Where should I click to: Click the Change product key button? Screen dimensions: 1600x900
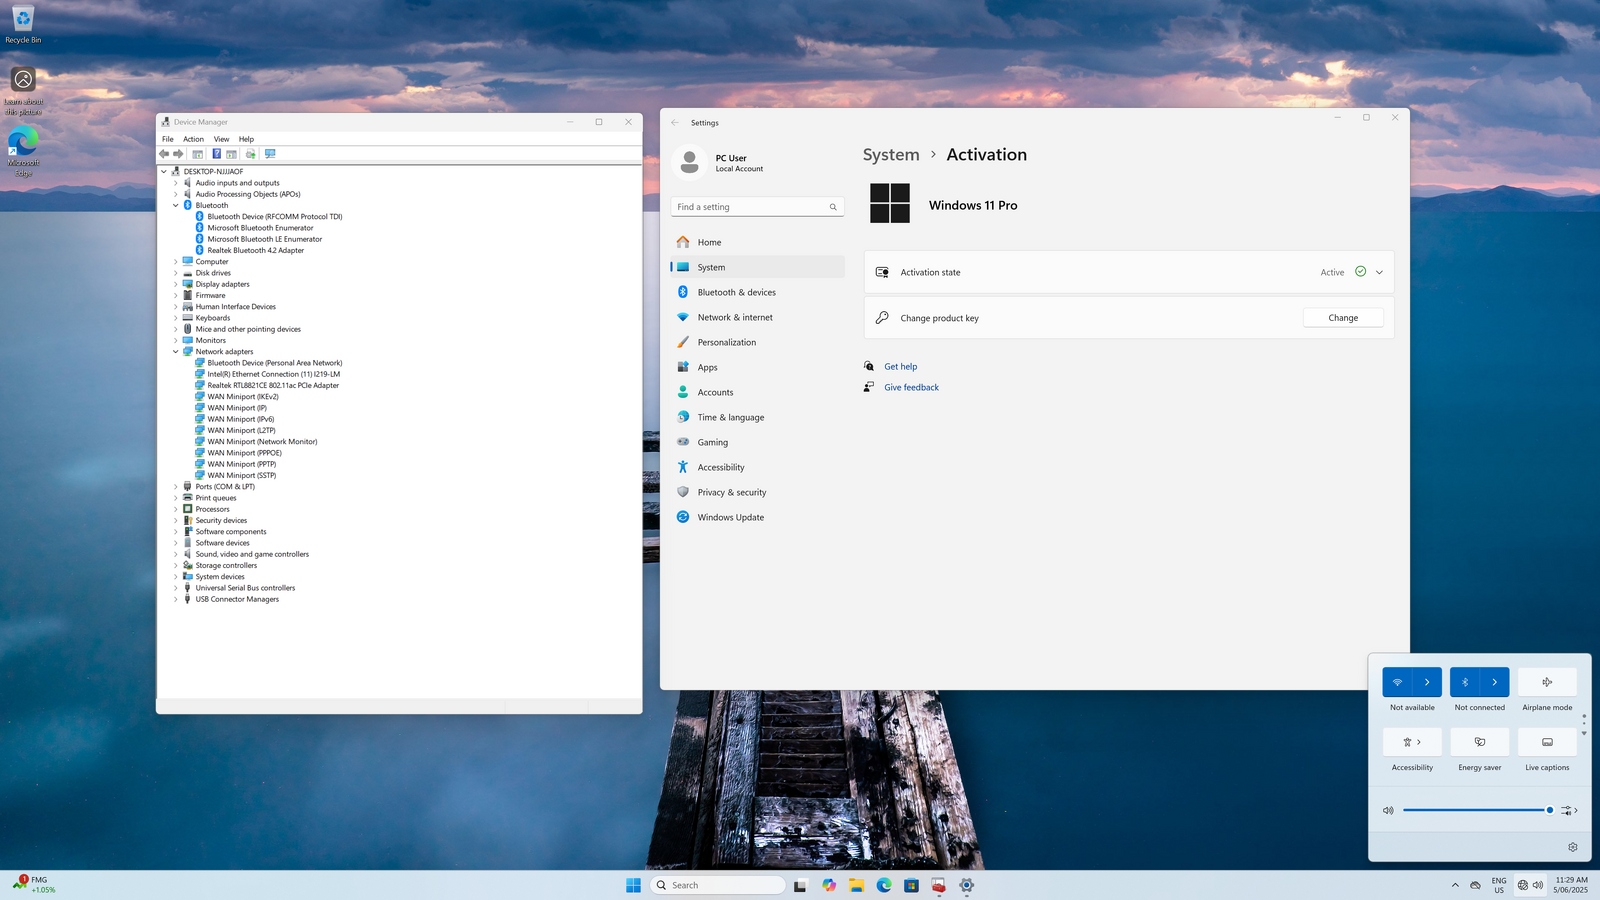point(1342,318)
